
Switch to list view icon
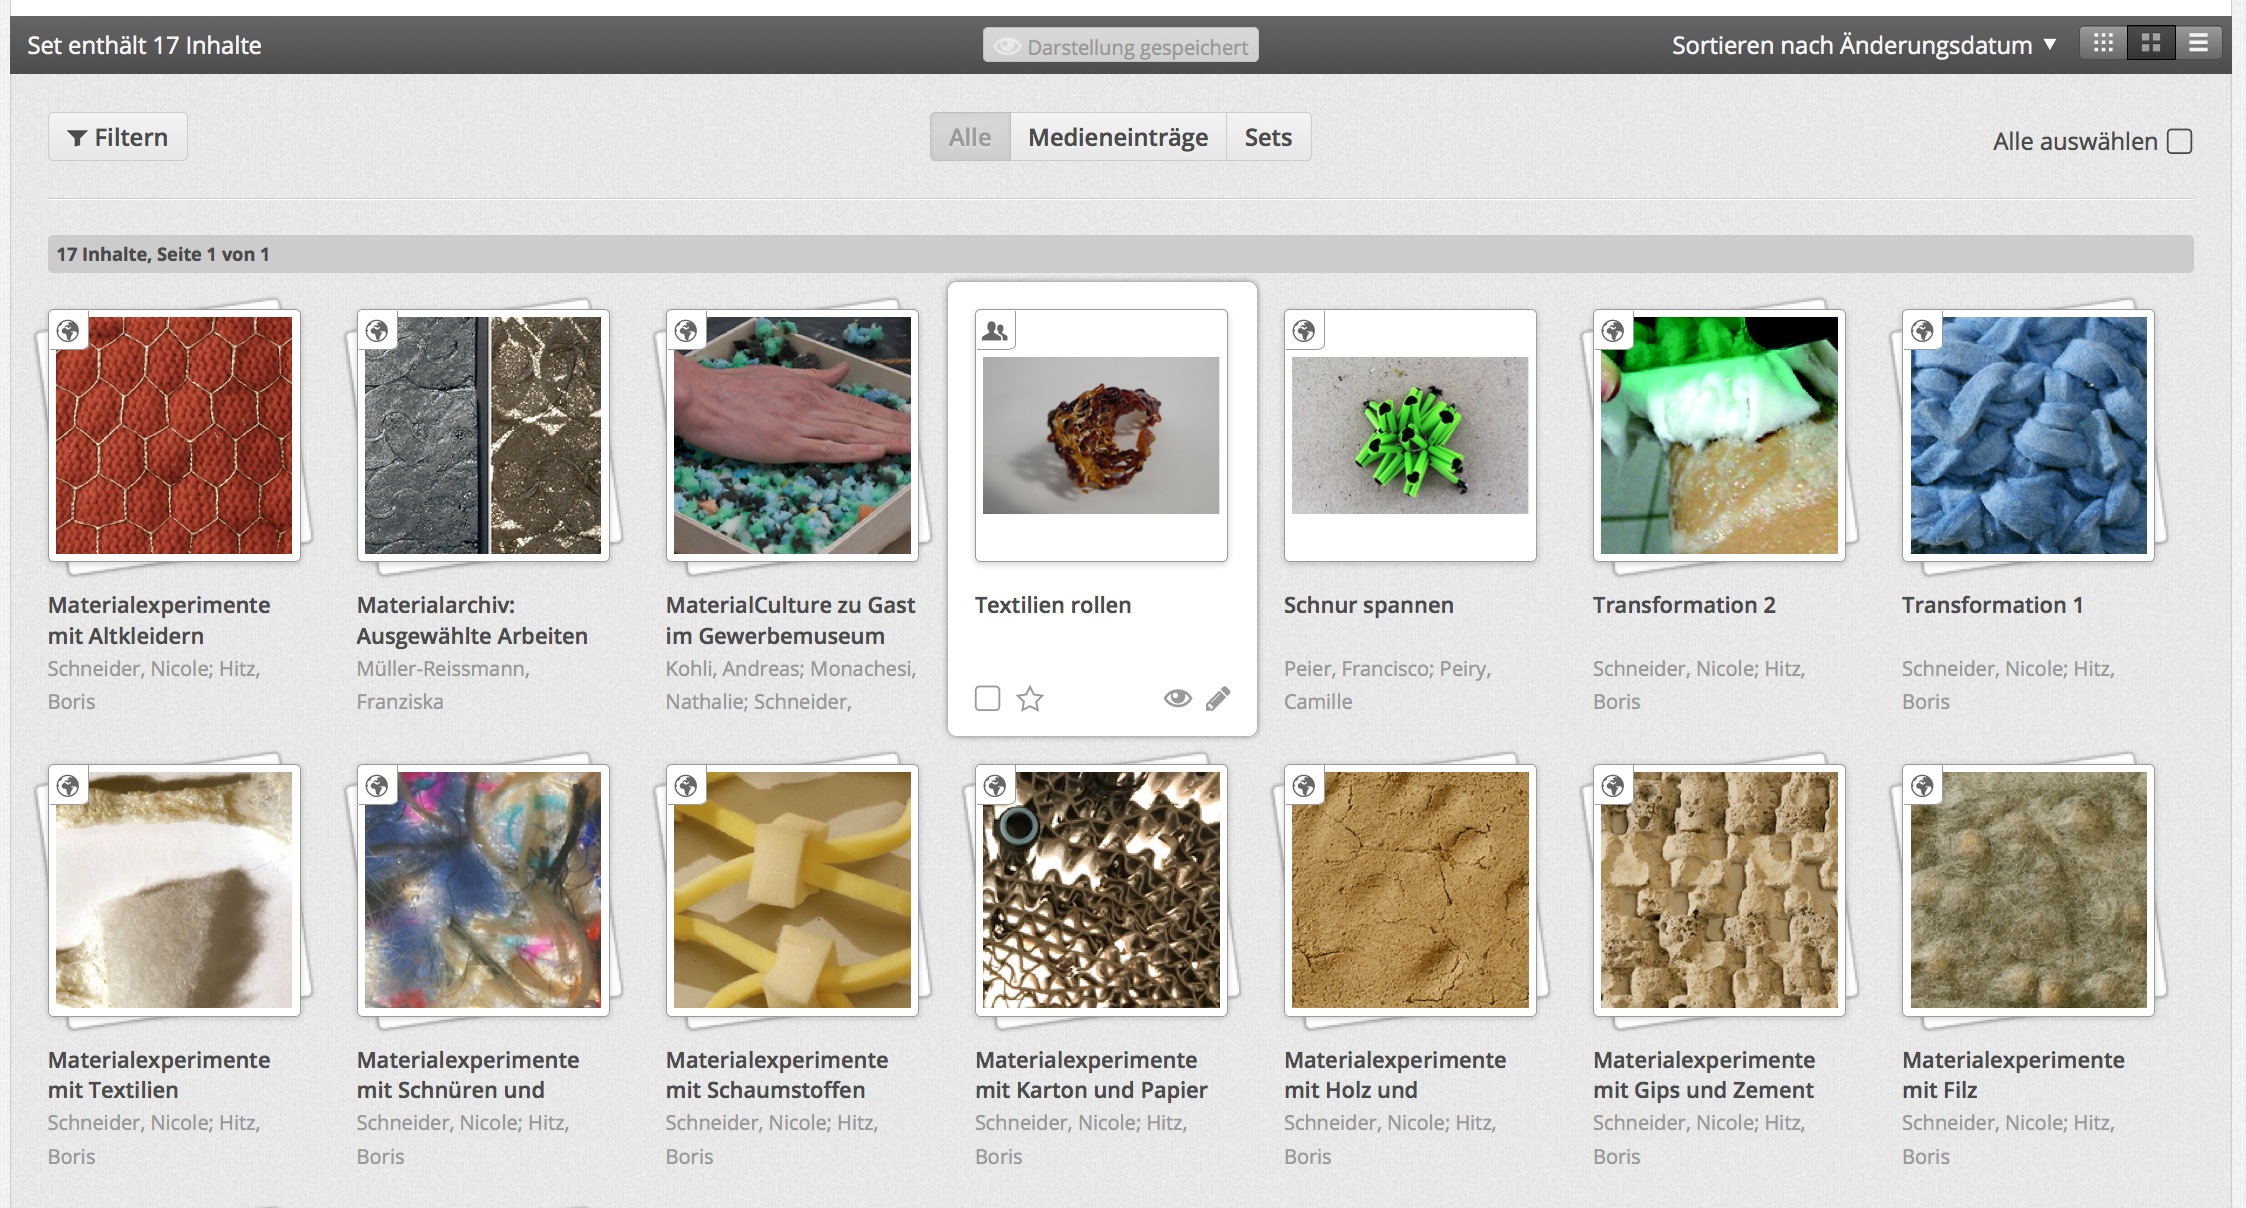pyautogui.click(x=2198, y=43)
